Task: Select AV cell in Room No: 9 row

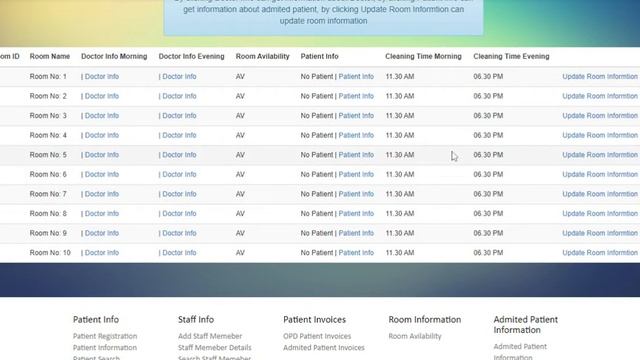Action: pyautogui.click(x=240, y=233)
